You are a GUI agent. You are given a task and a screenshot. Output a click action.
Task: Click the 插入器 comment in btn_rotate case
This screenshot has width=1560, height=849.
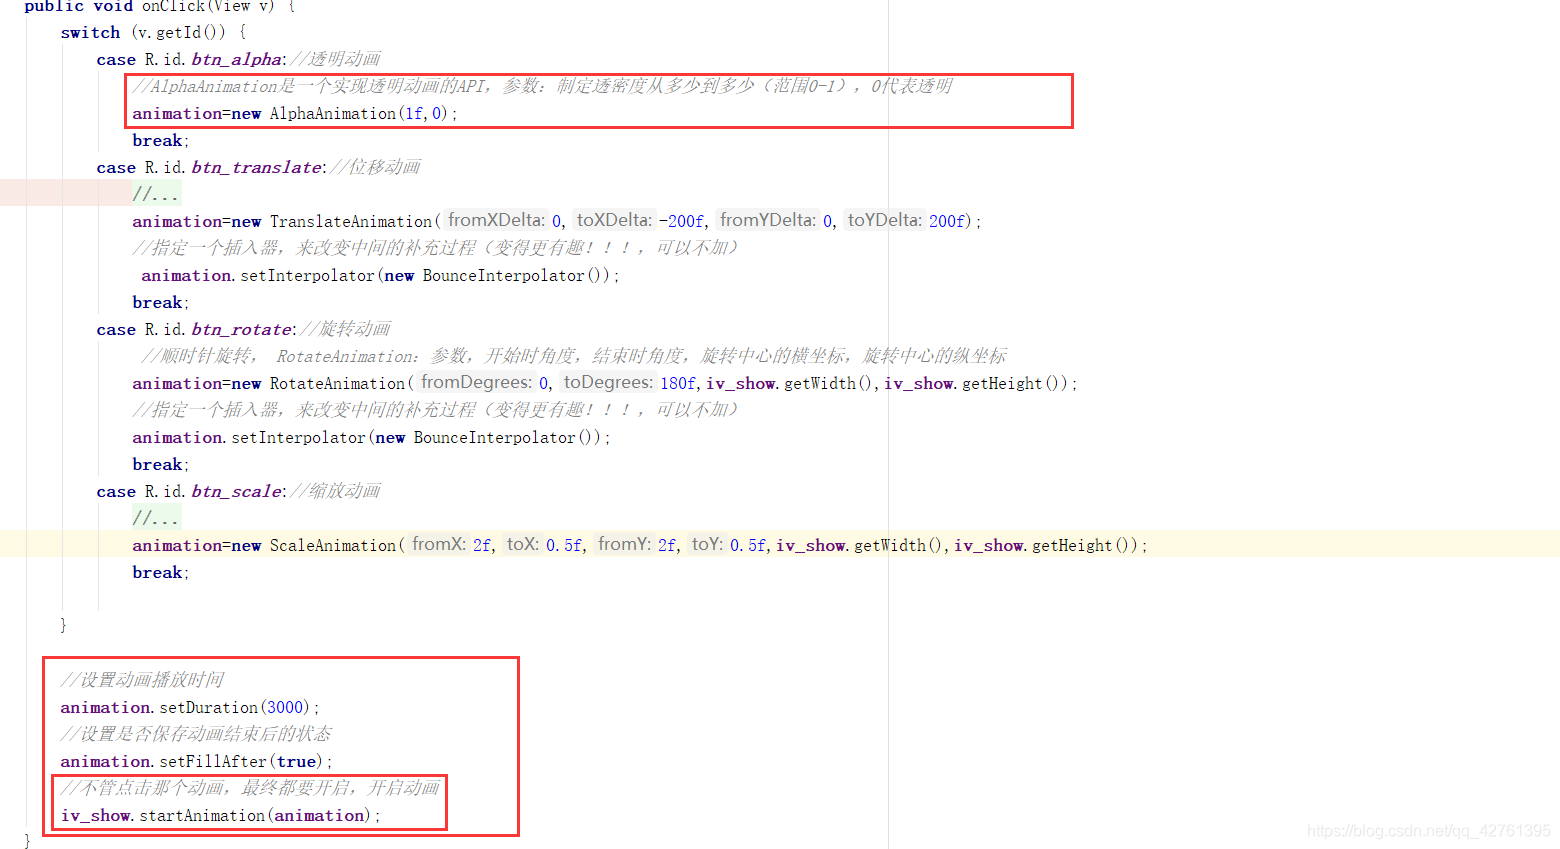click(x=436, y=409)
